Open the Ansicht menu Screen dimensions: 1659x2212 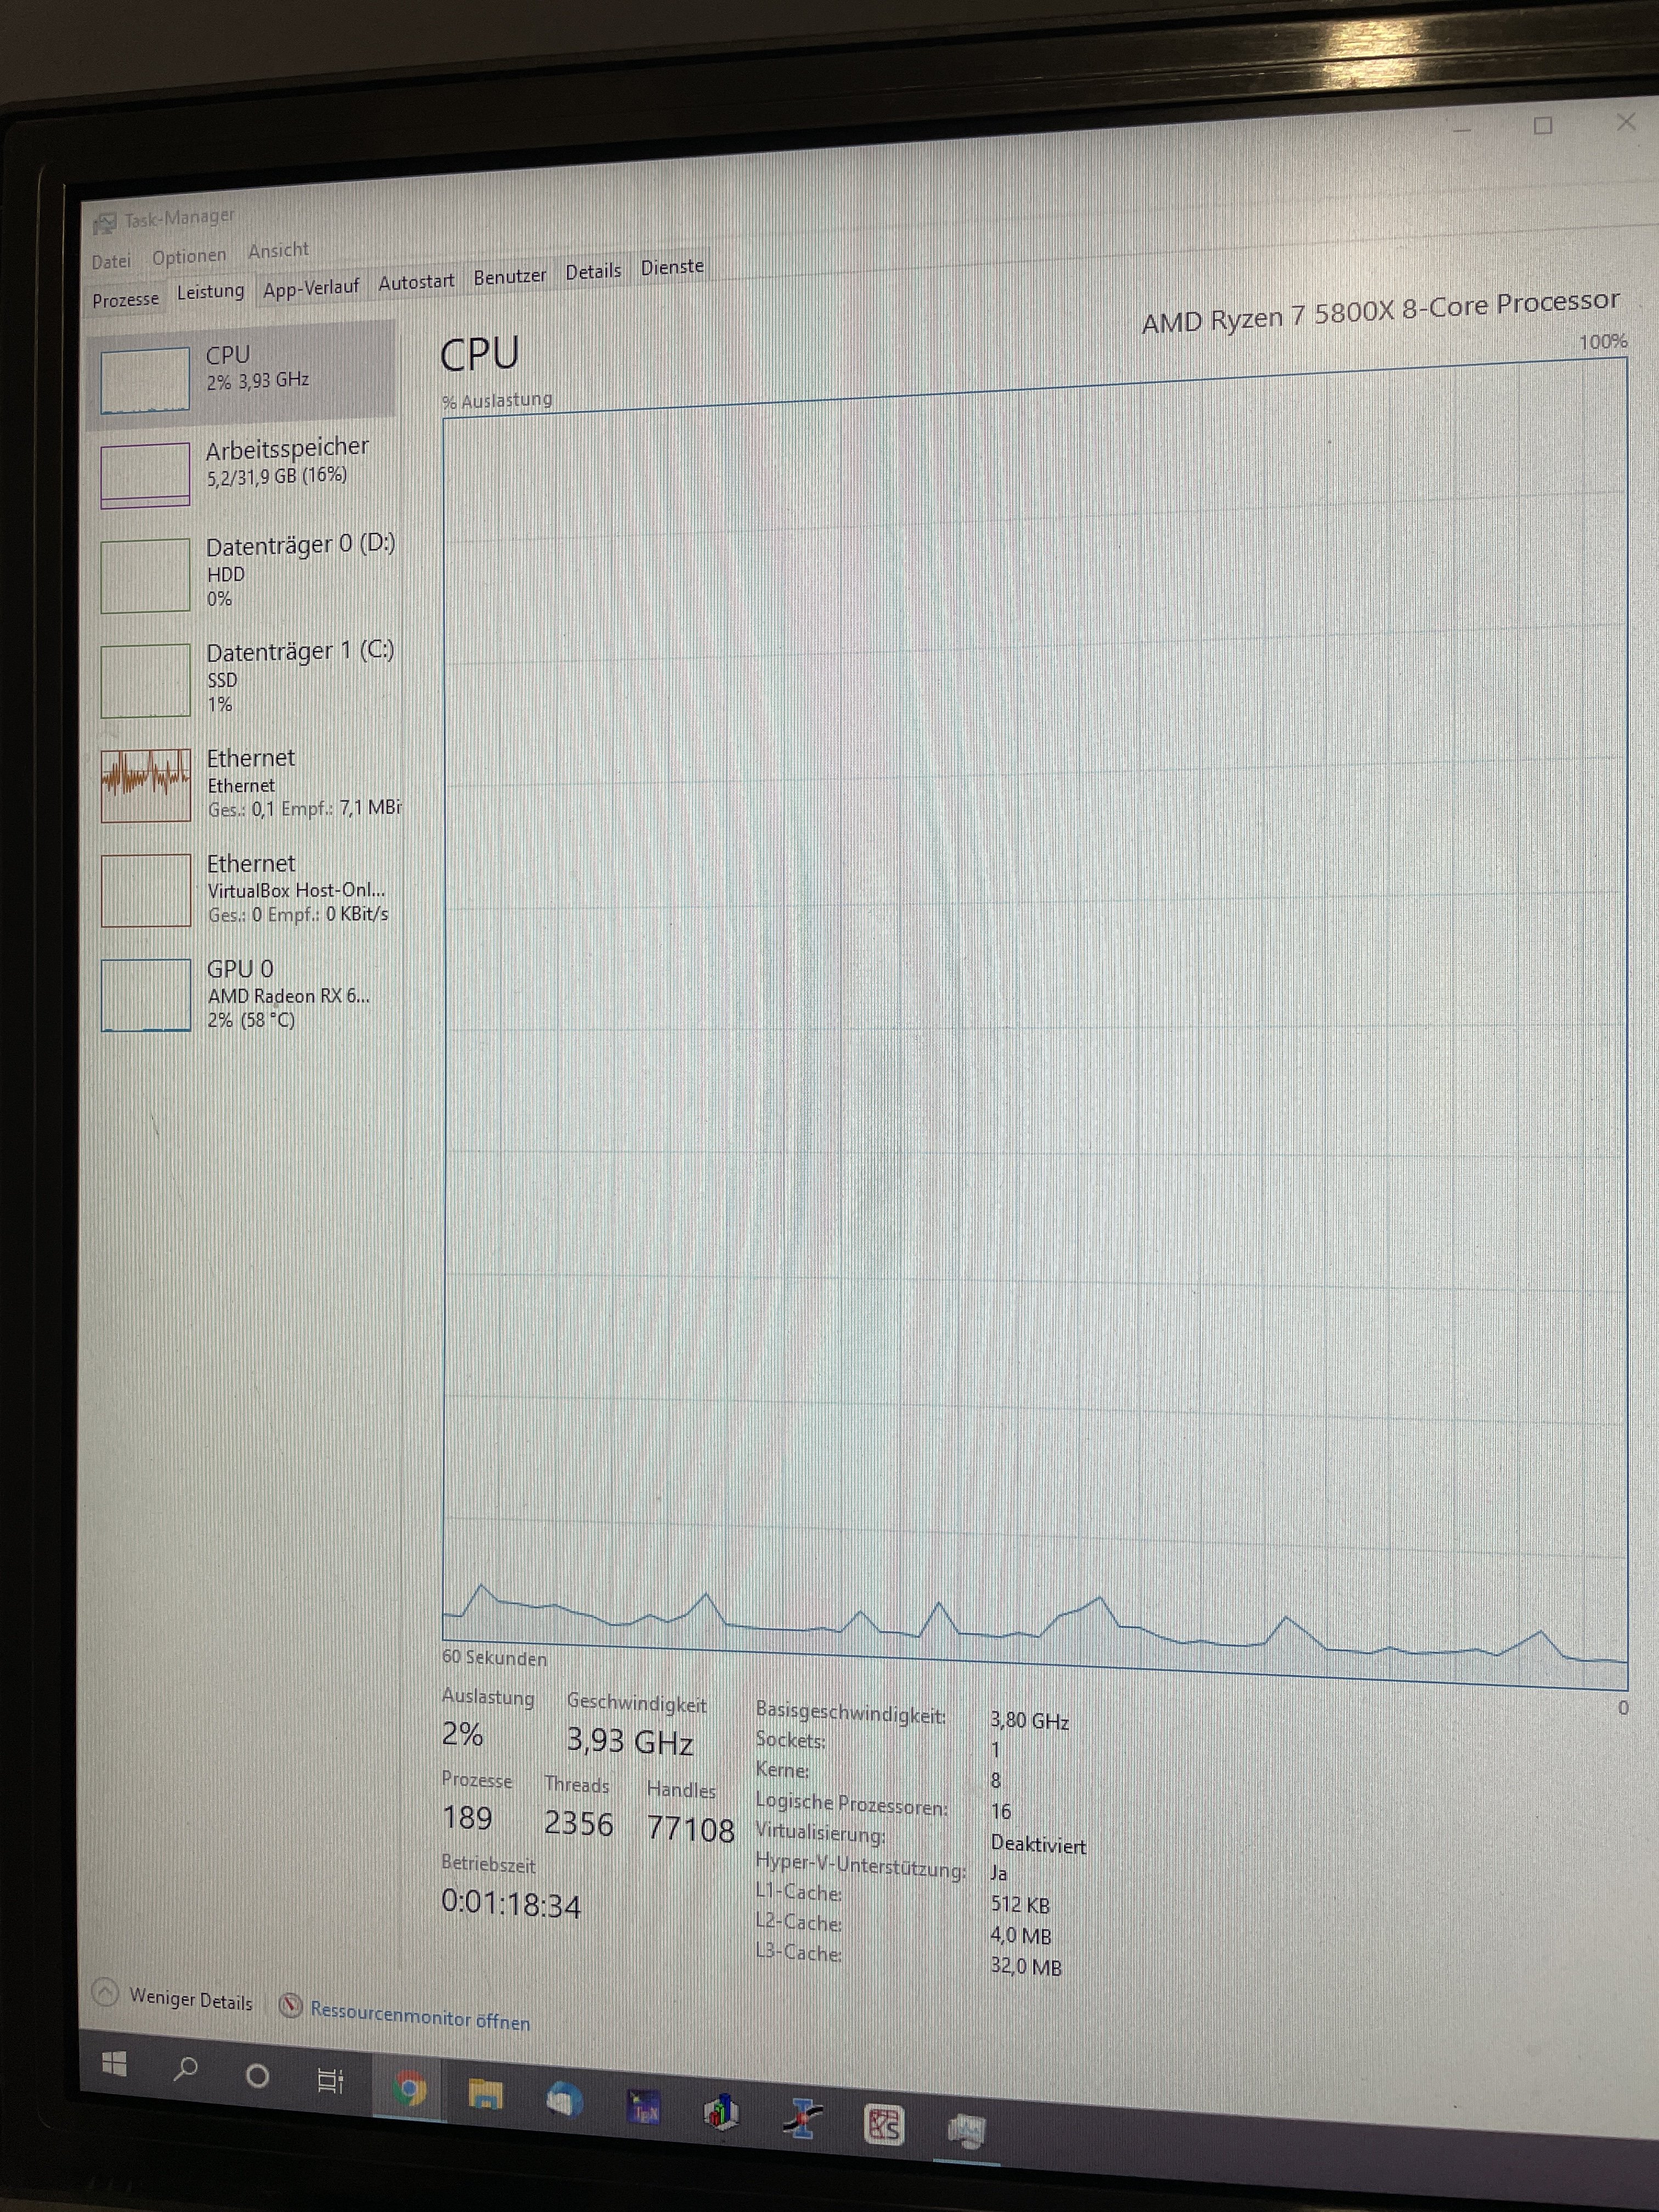click(278, 250)
